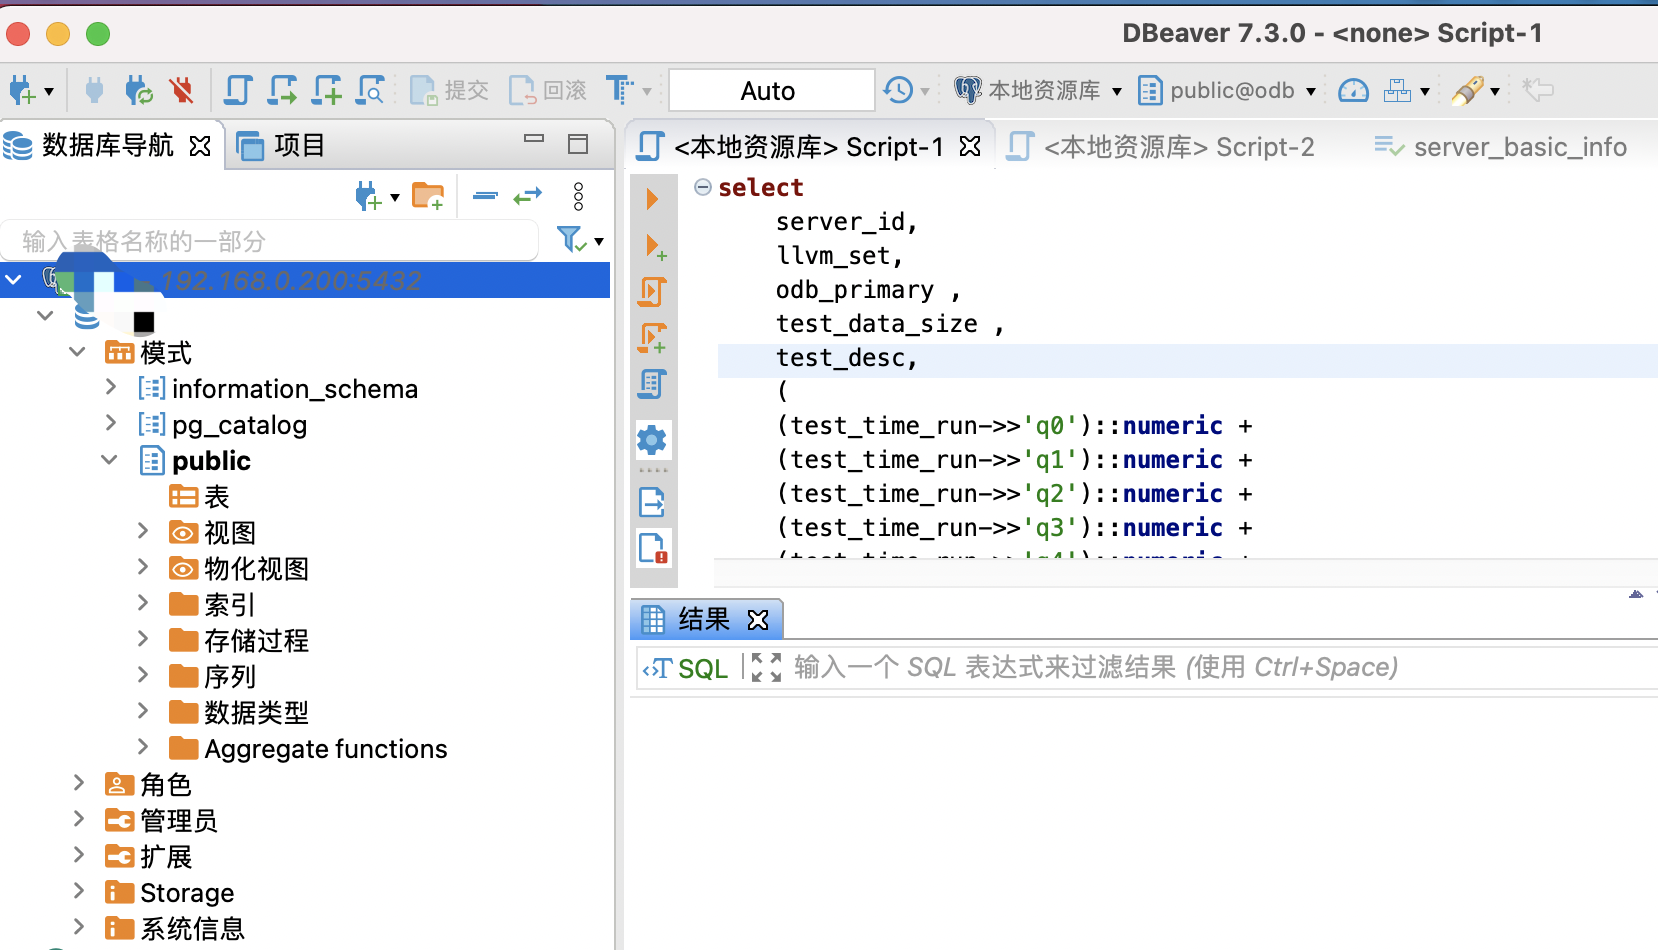
Task: Expand the 视图 folder
Action: point(142,532)
